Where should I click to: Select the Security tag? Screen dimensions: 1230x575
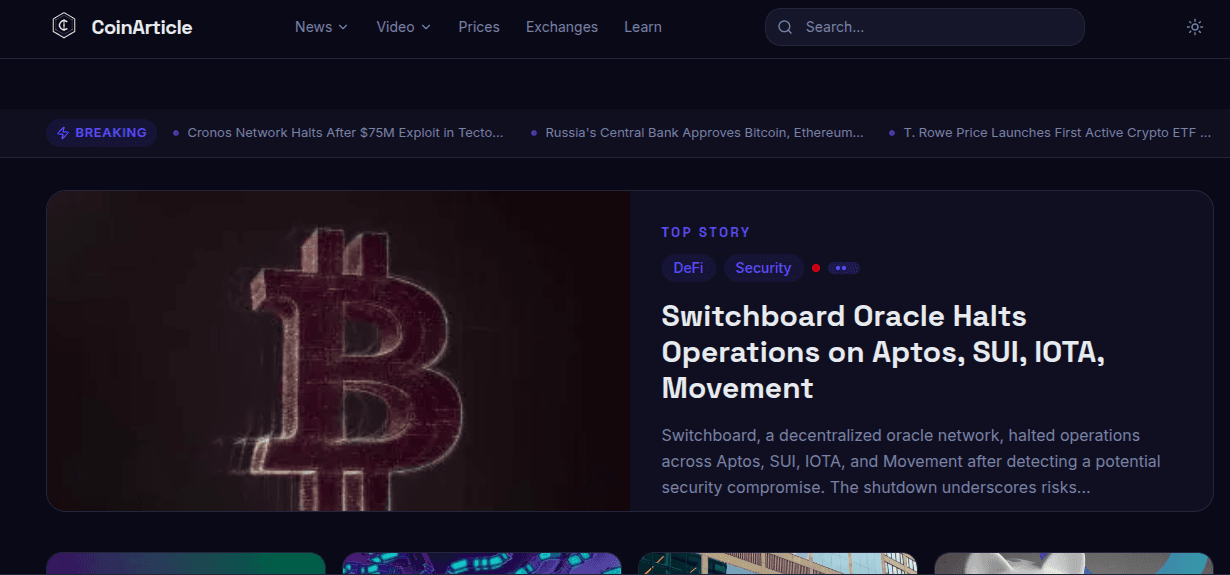click(x=763, y=268)
